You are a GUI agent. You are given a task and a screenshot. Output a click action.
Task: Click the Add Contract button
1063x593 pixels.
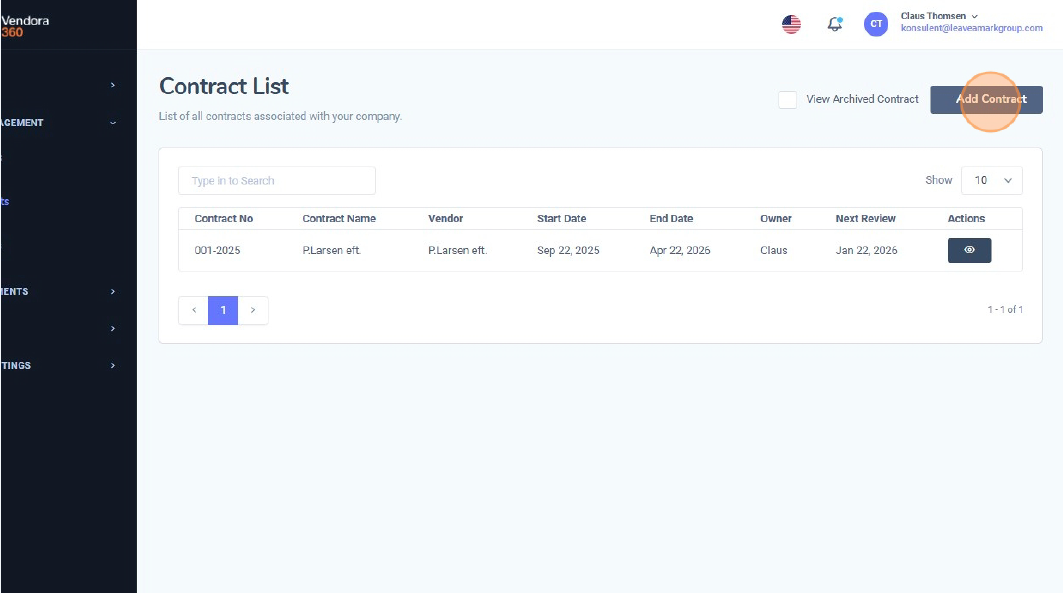[x=986, y=100]
